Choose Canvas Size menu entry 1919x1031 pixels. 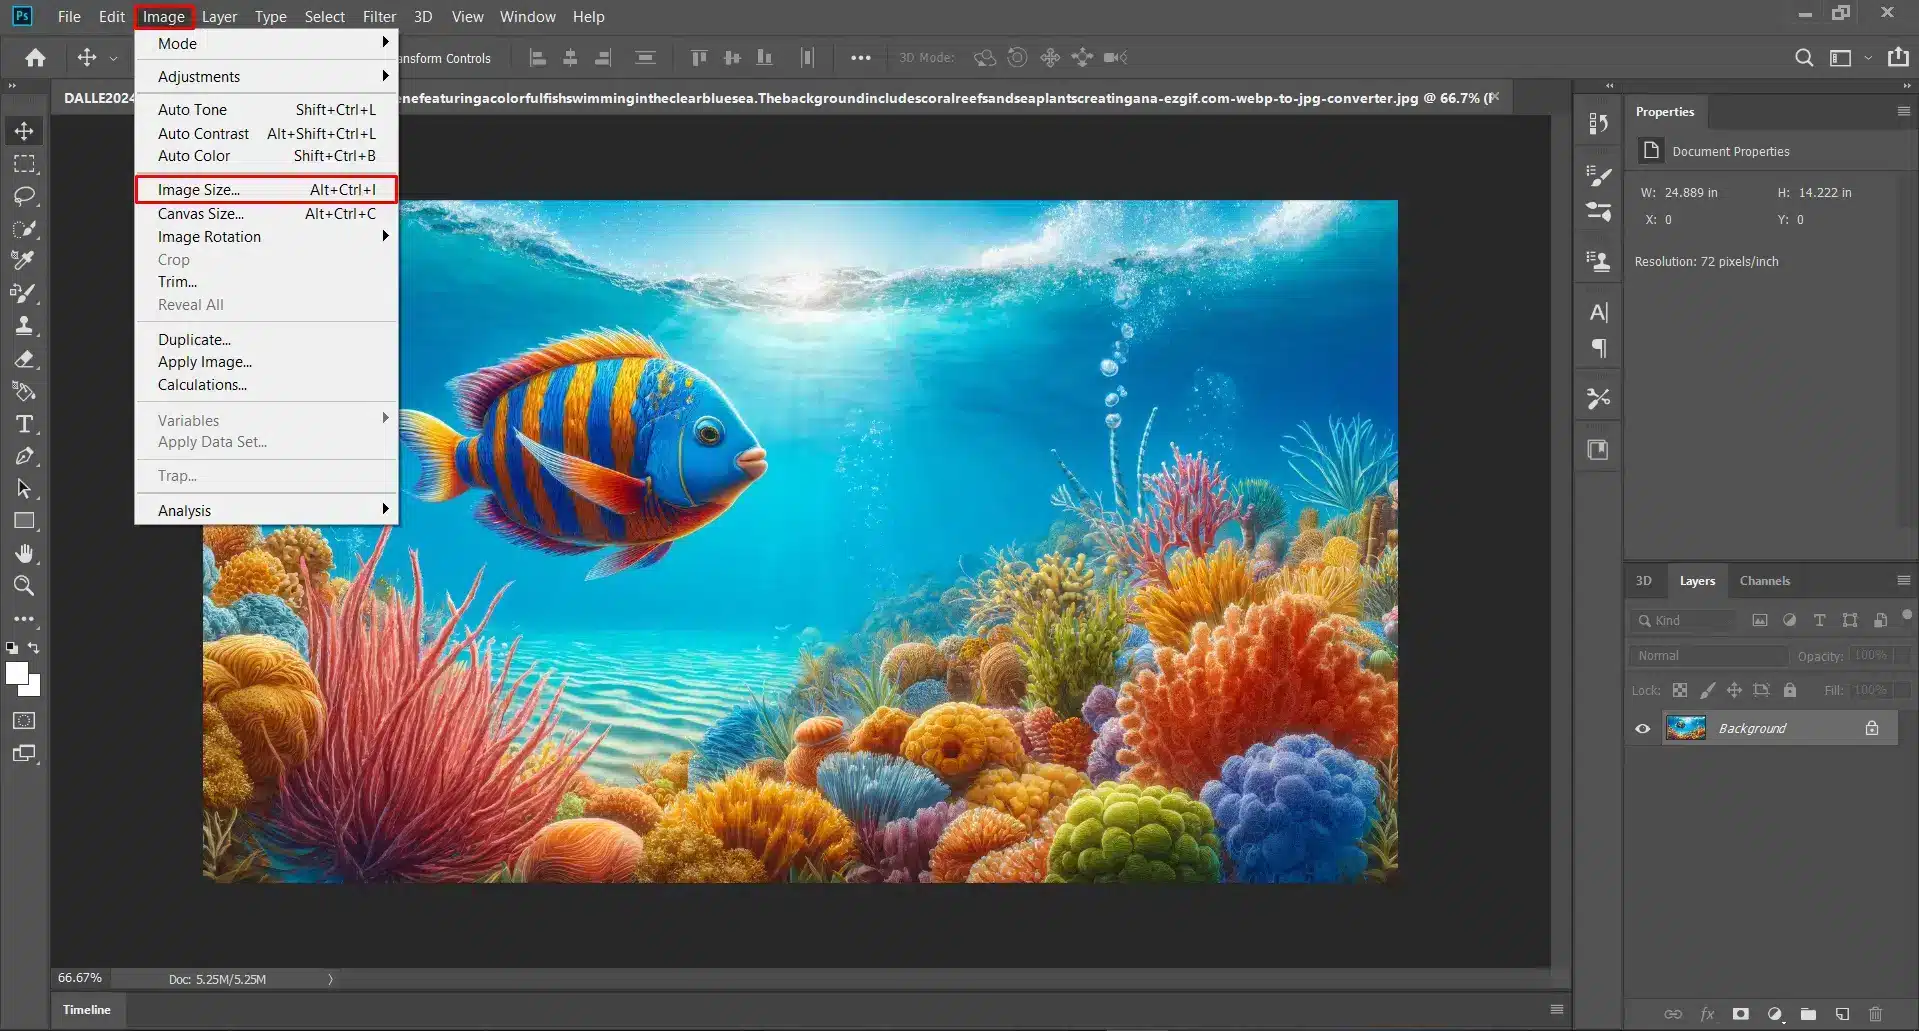267,214
